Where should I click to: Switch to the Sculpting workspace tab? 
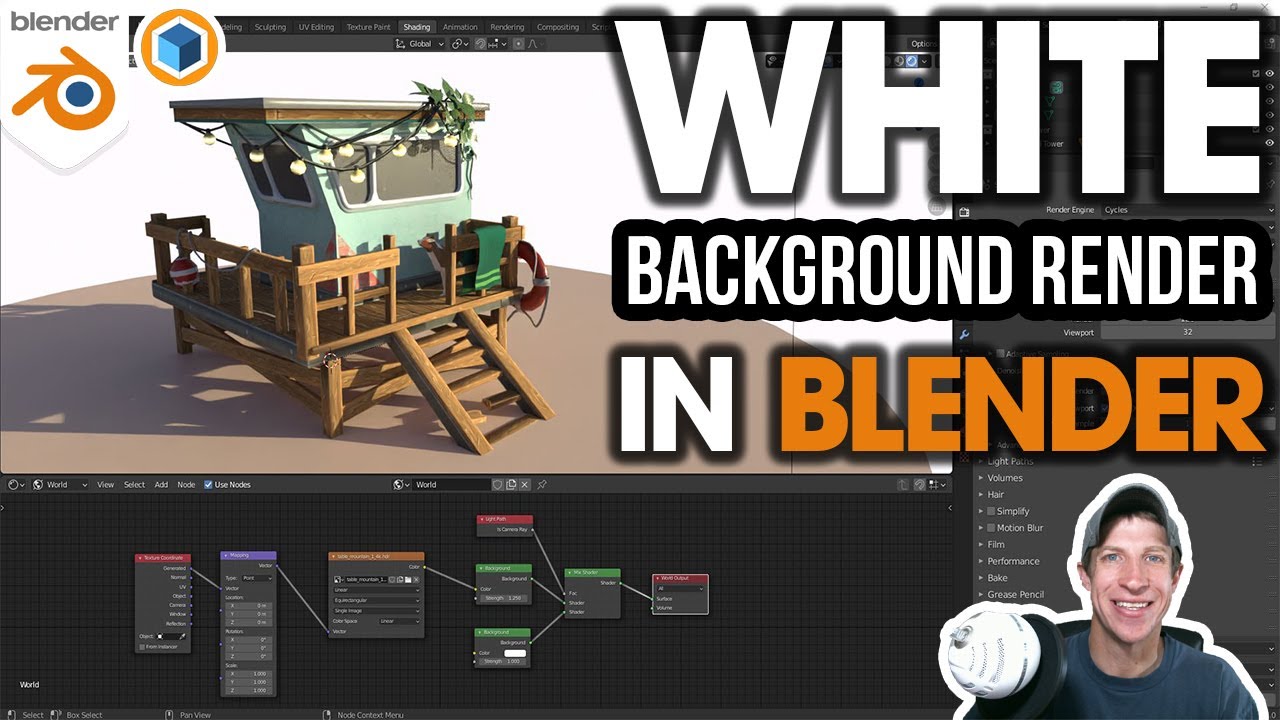pos(270,27)
